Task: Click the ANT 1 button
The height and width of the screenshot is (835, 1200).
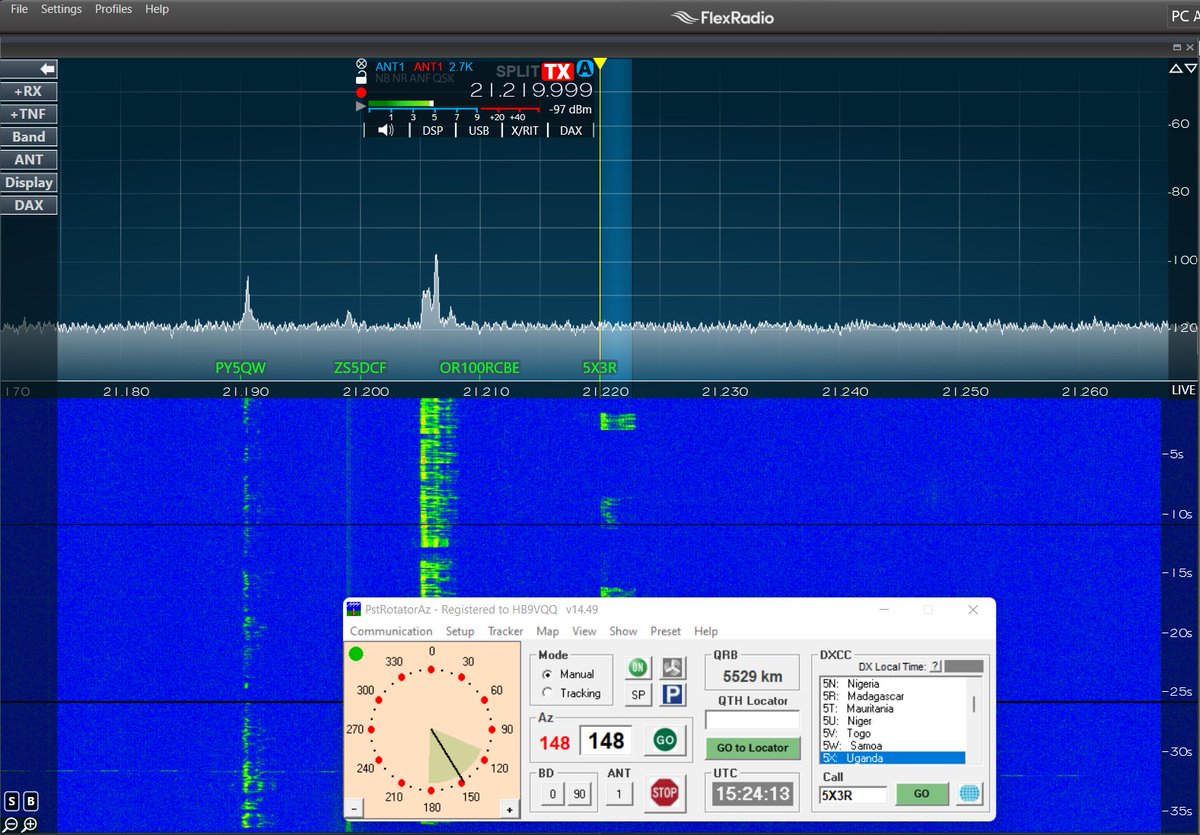Action: coord(619,794)
